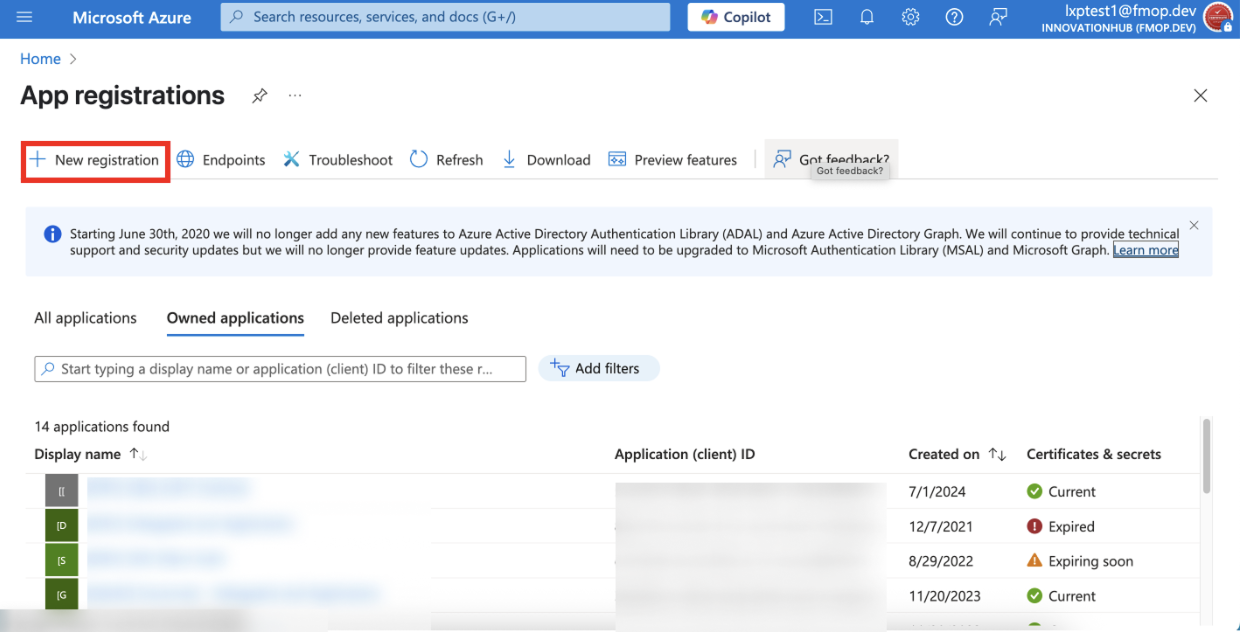Refresh the application list
1240x636 pixels.
447,160
